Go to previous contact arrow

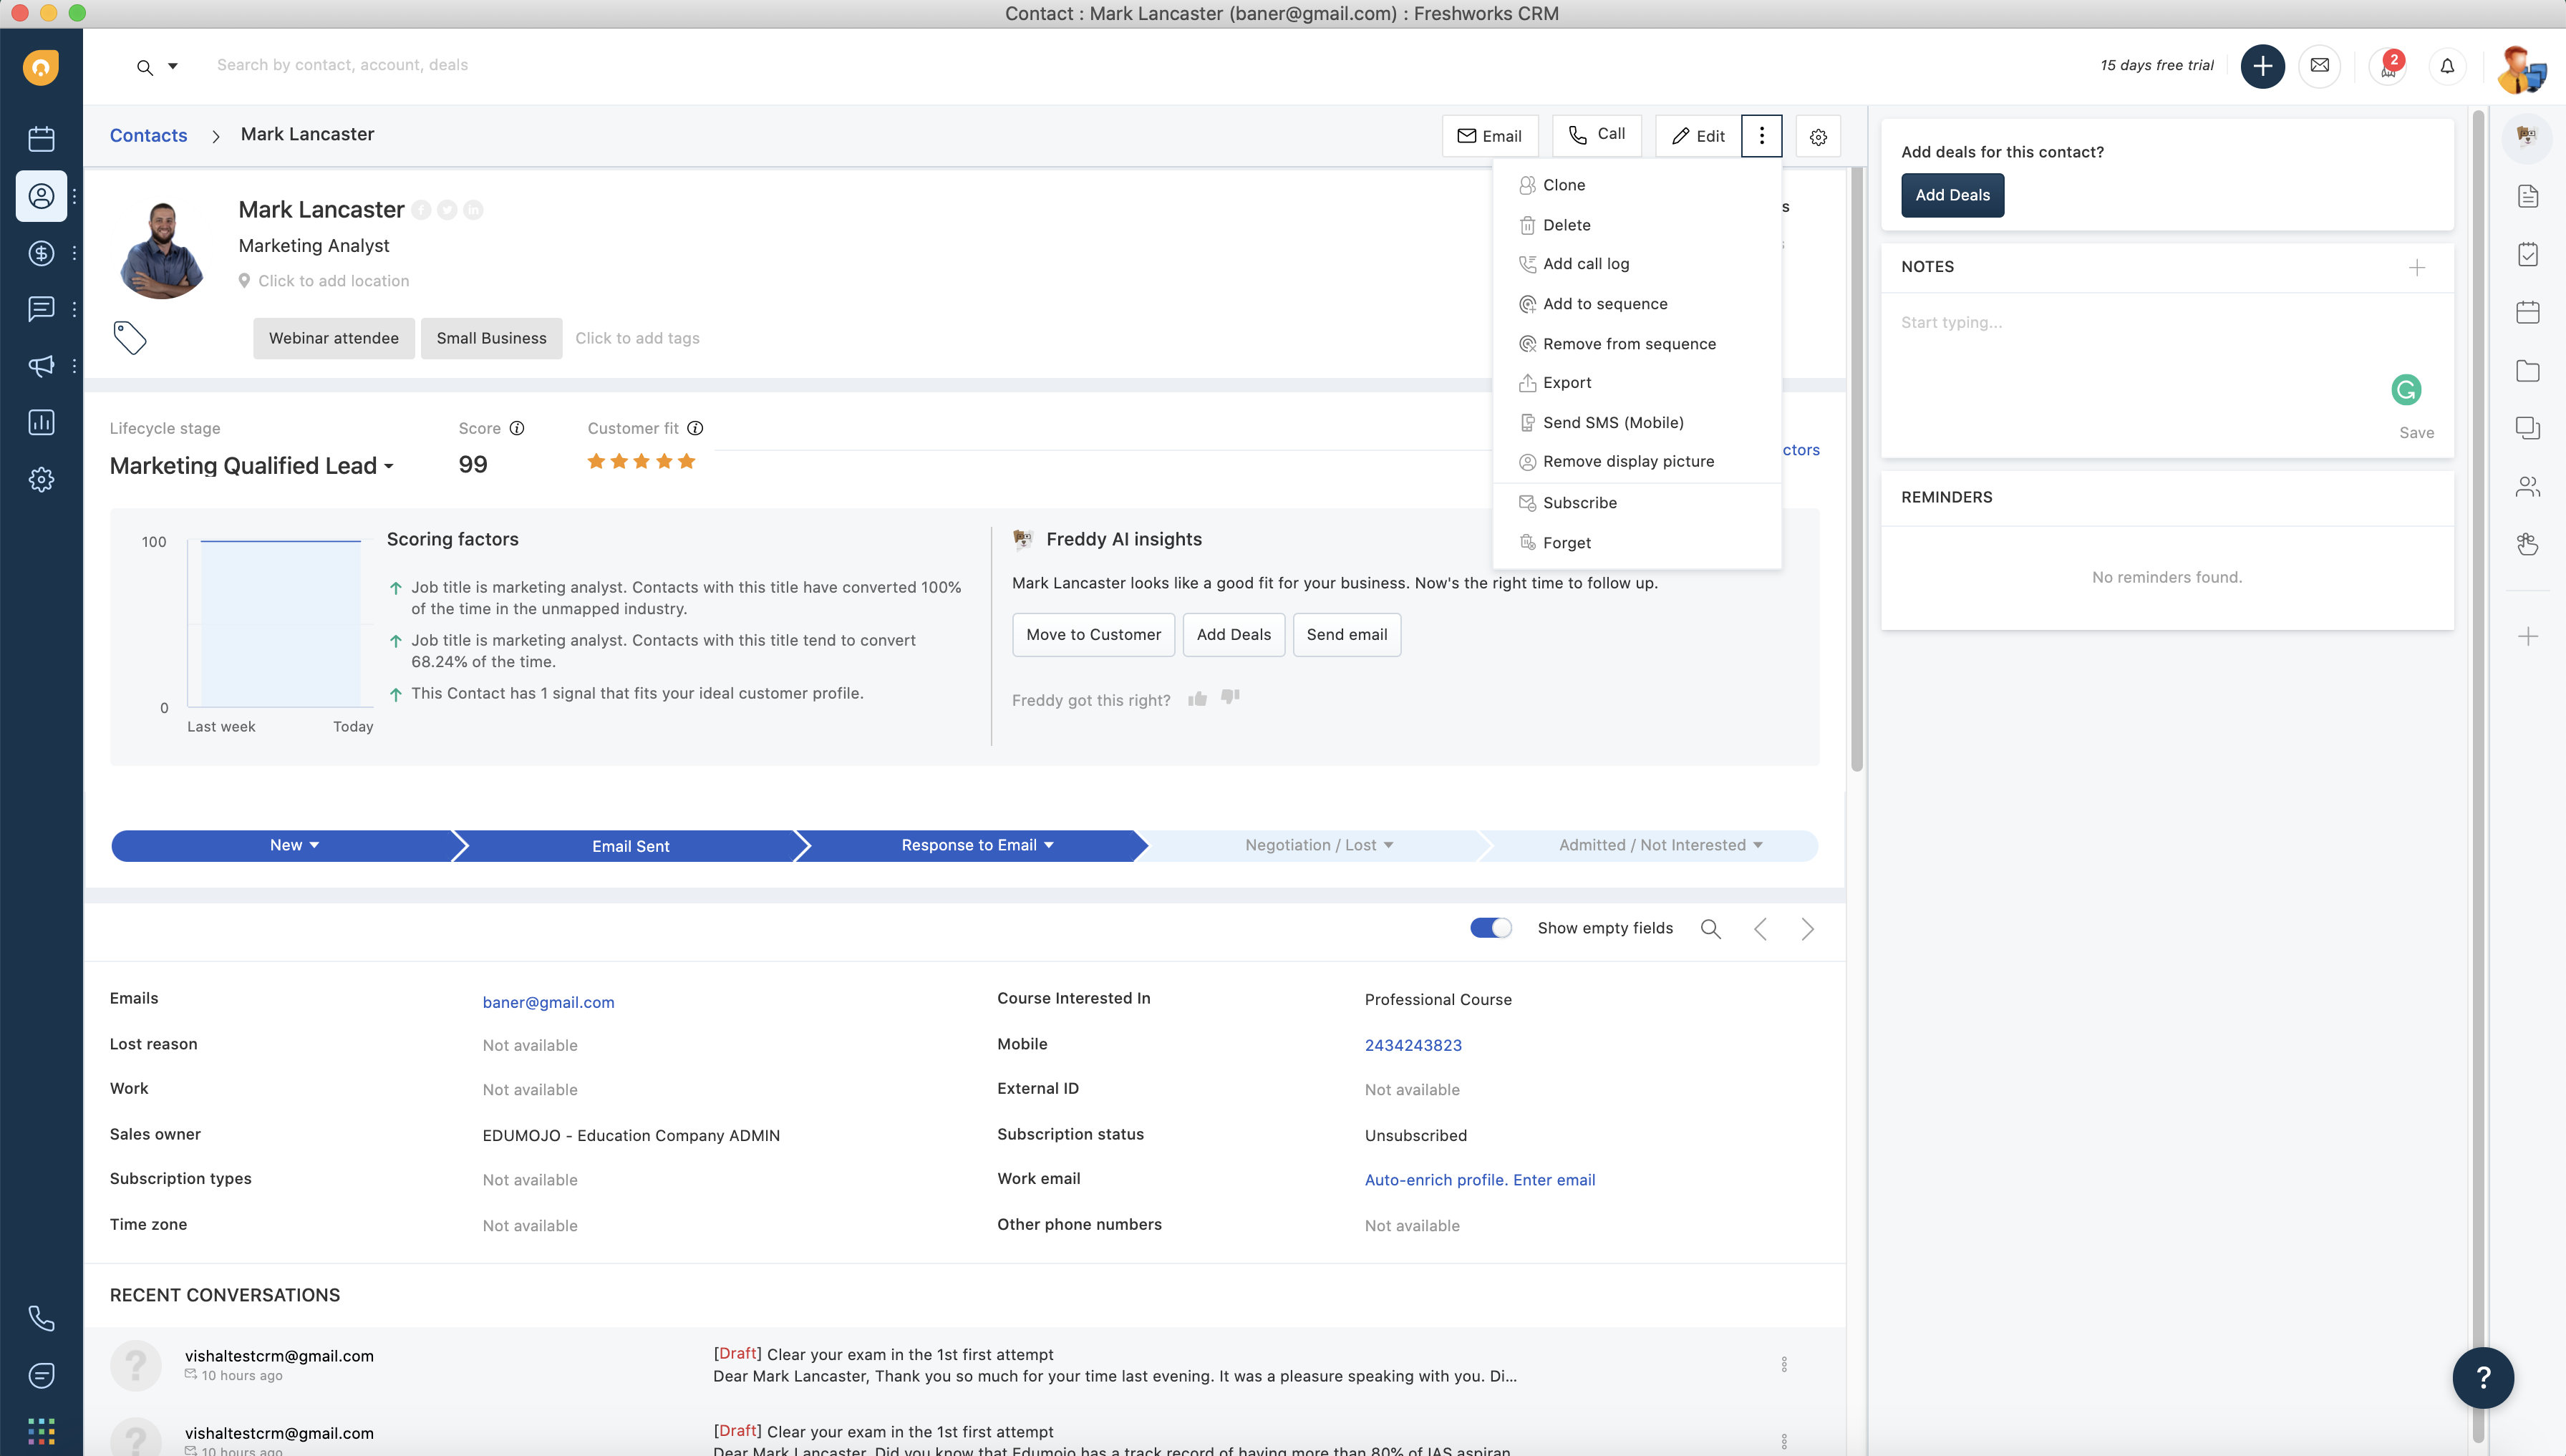tap(1760, 929)
